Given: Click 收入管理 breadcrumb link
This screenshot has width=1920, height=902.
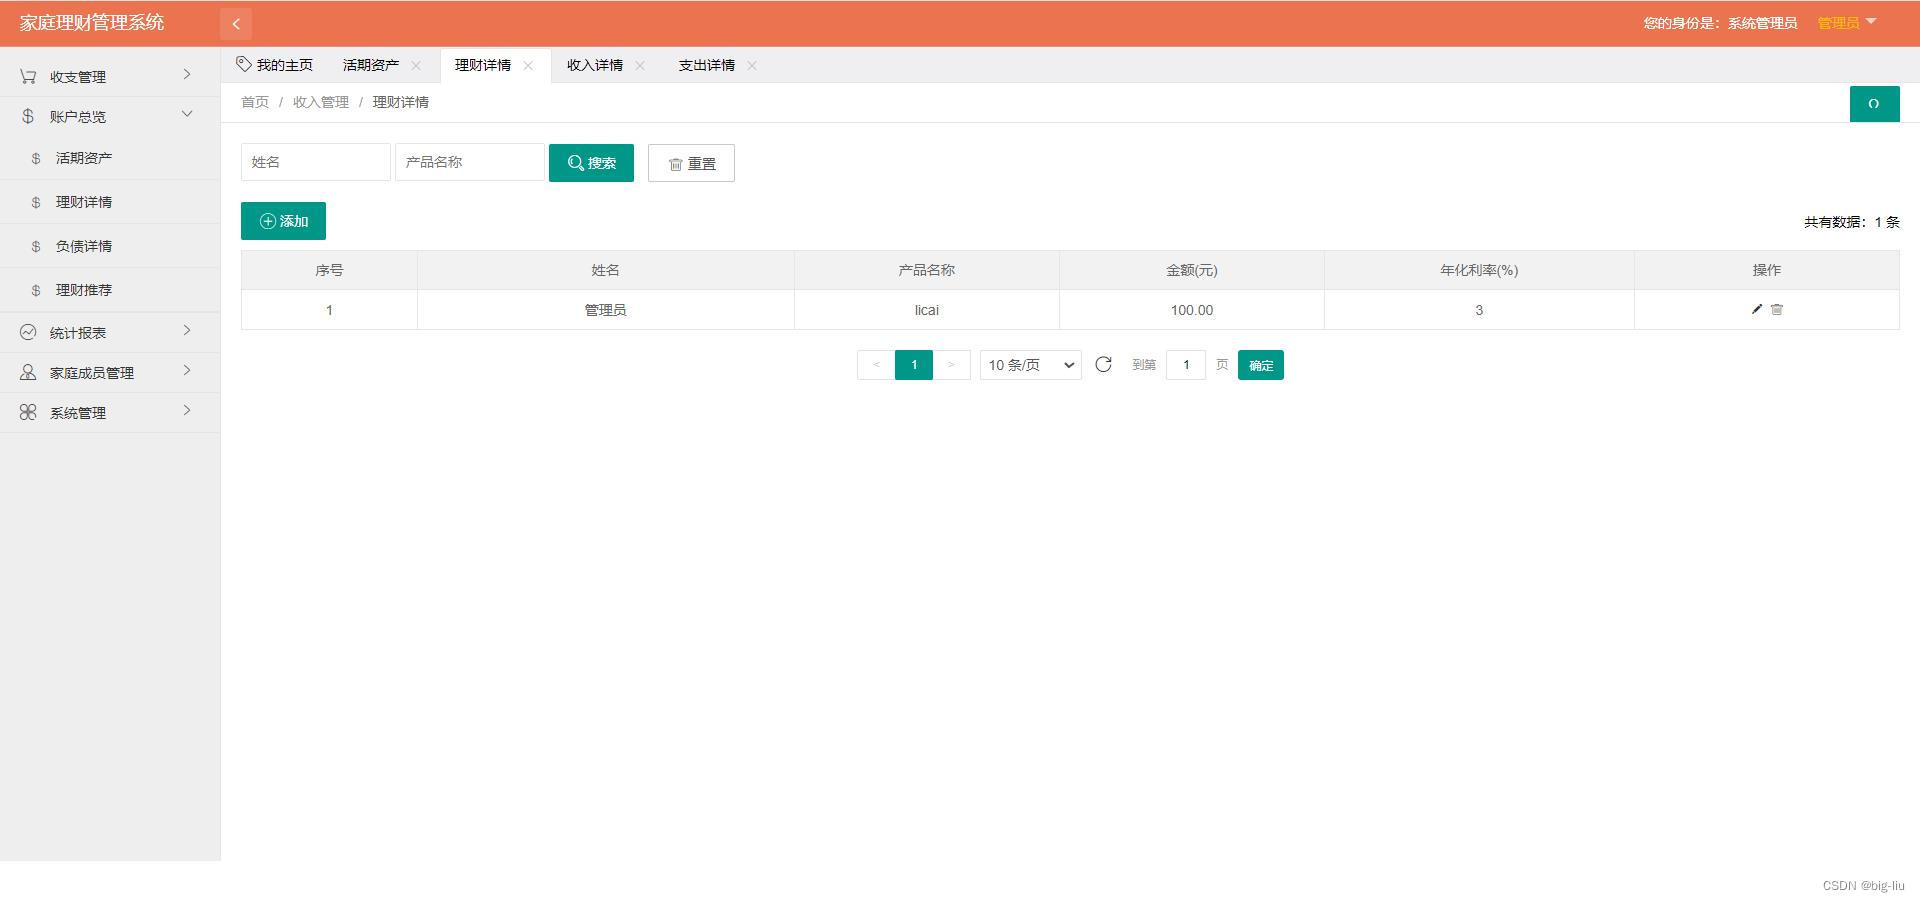Looking at the screenshot, I should (x=321, y=102).
